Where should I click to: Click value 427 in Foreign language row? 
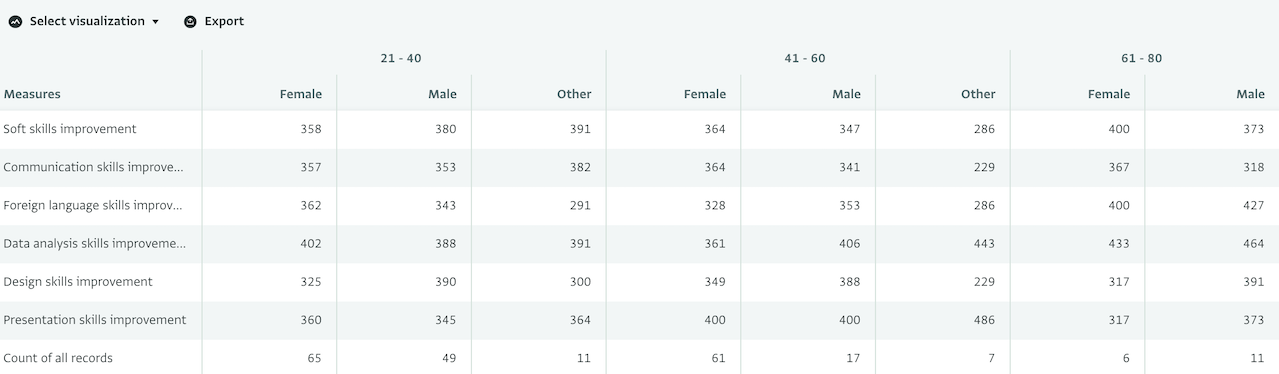tap(1253, 205)
